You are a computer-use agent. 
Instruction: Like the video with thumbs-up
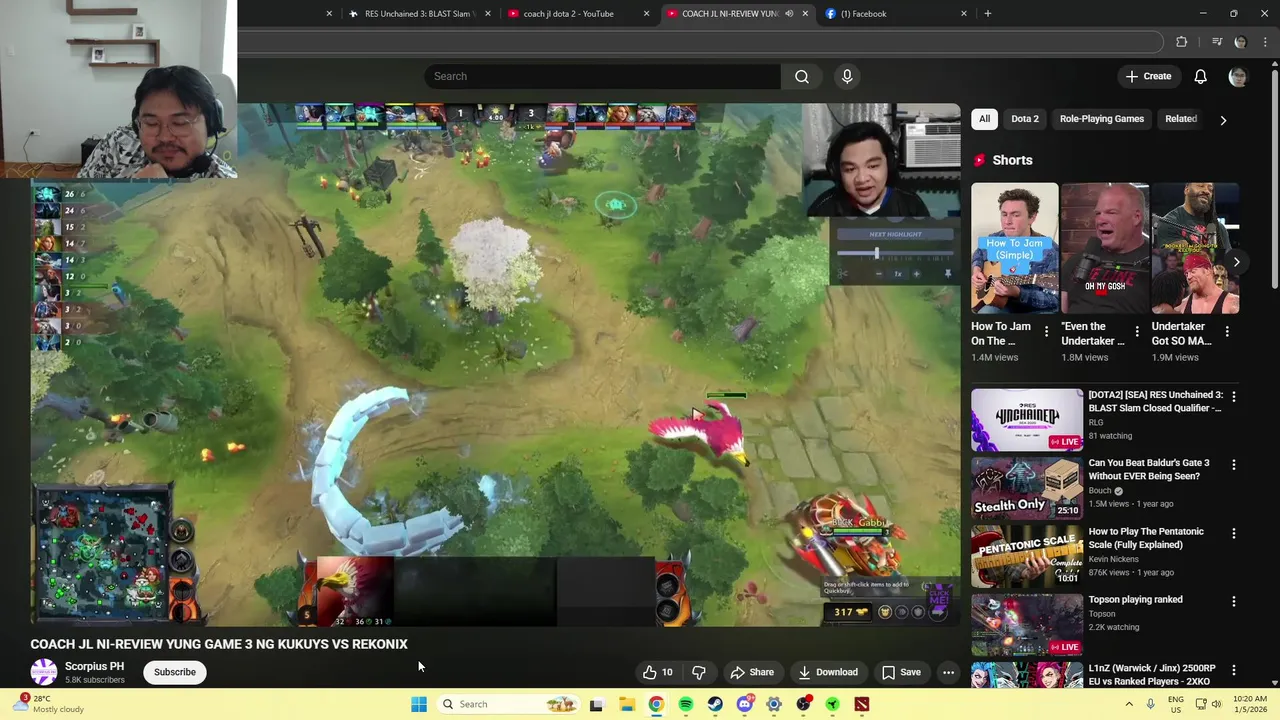coord(658,672)
